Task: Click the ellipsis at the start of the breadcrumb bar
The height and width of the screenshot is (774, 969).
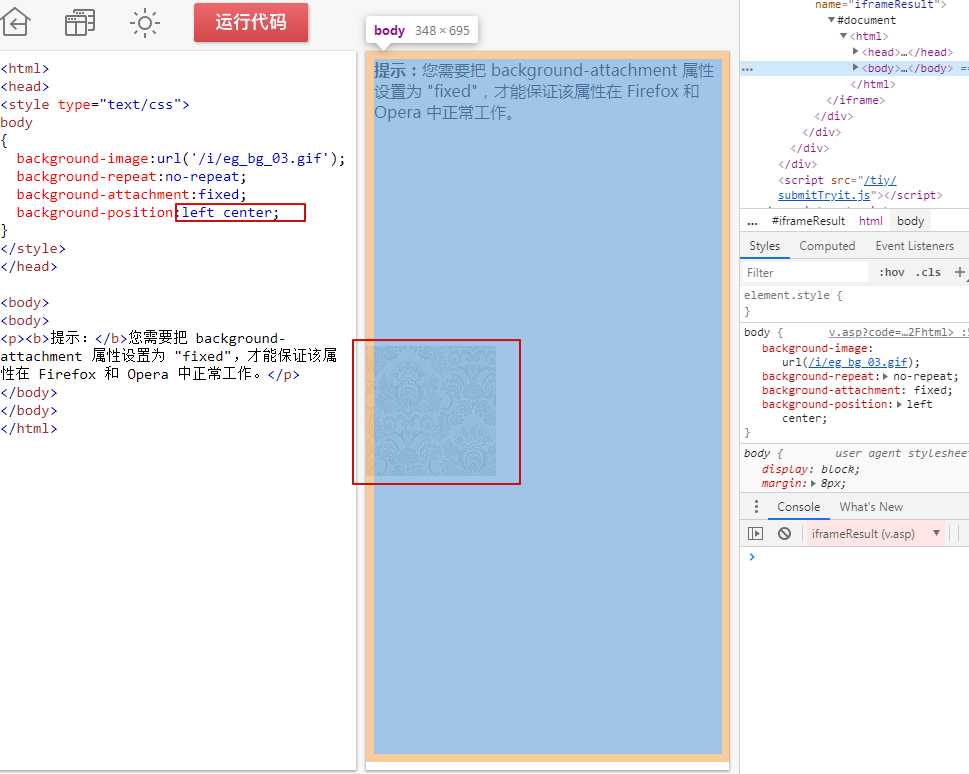Action: point(752,221)
